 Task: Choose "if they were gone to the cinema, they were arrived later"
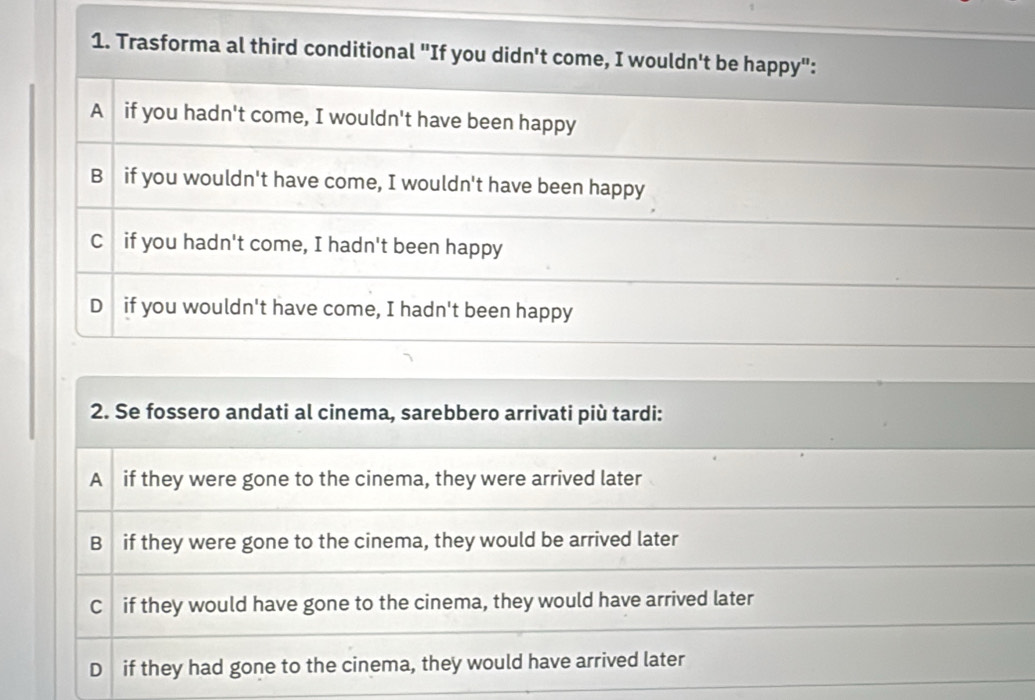click(x=382, y=478)
